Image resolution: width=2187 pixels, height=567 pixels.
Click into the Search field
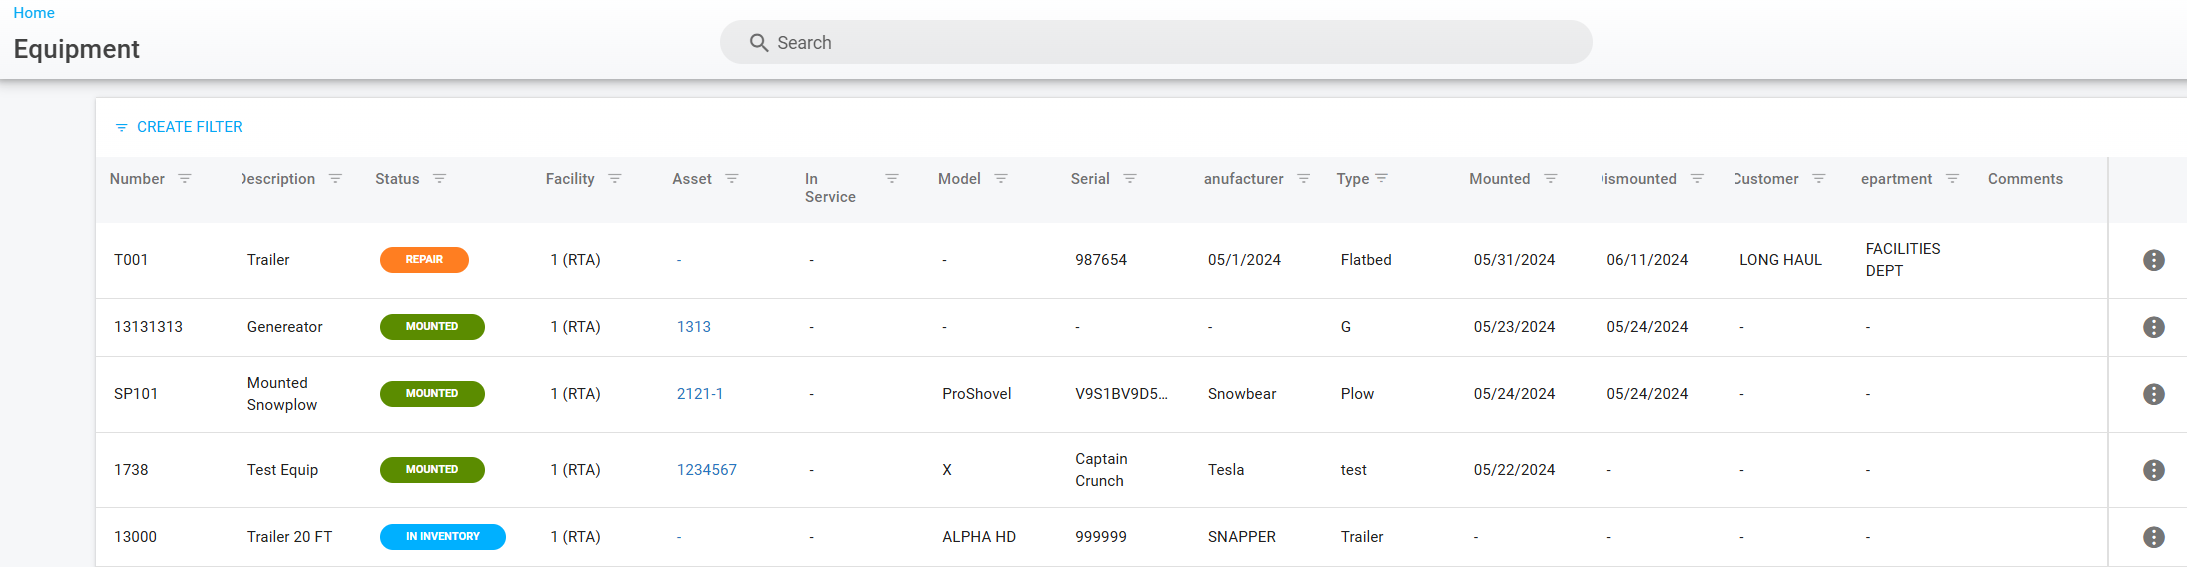[x=1156, y=43]
